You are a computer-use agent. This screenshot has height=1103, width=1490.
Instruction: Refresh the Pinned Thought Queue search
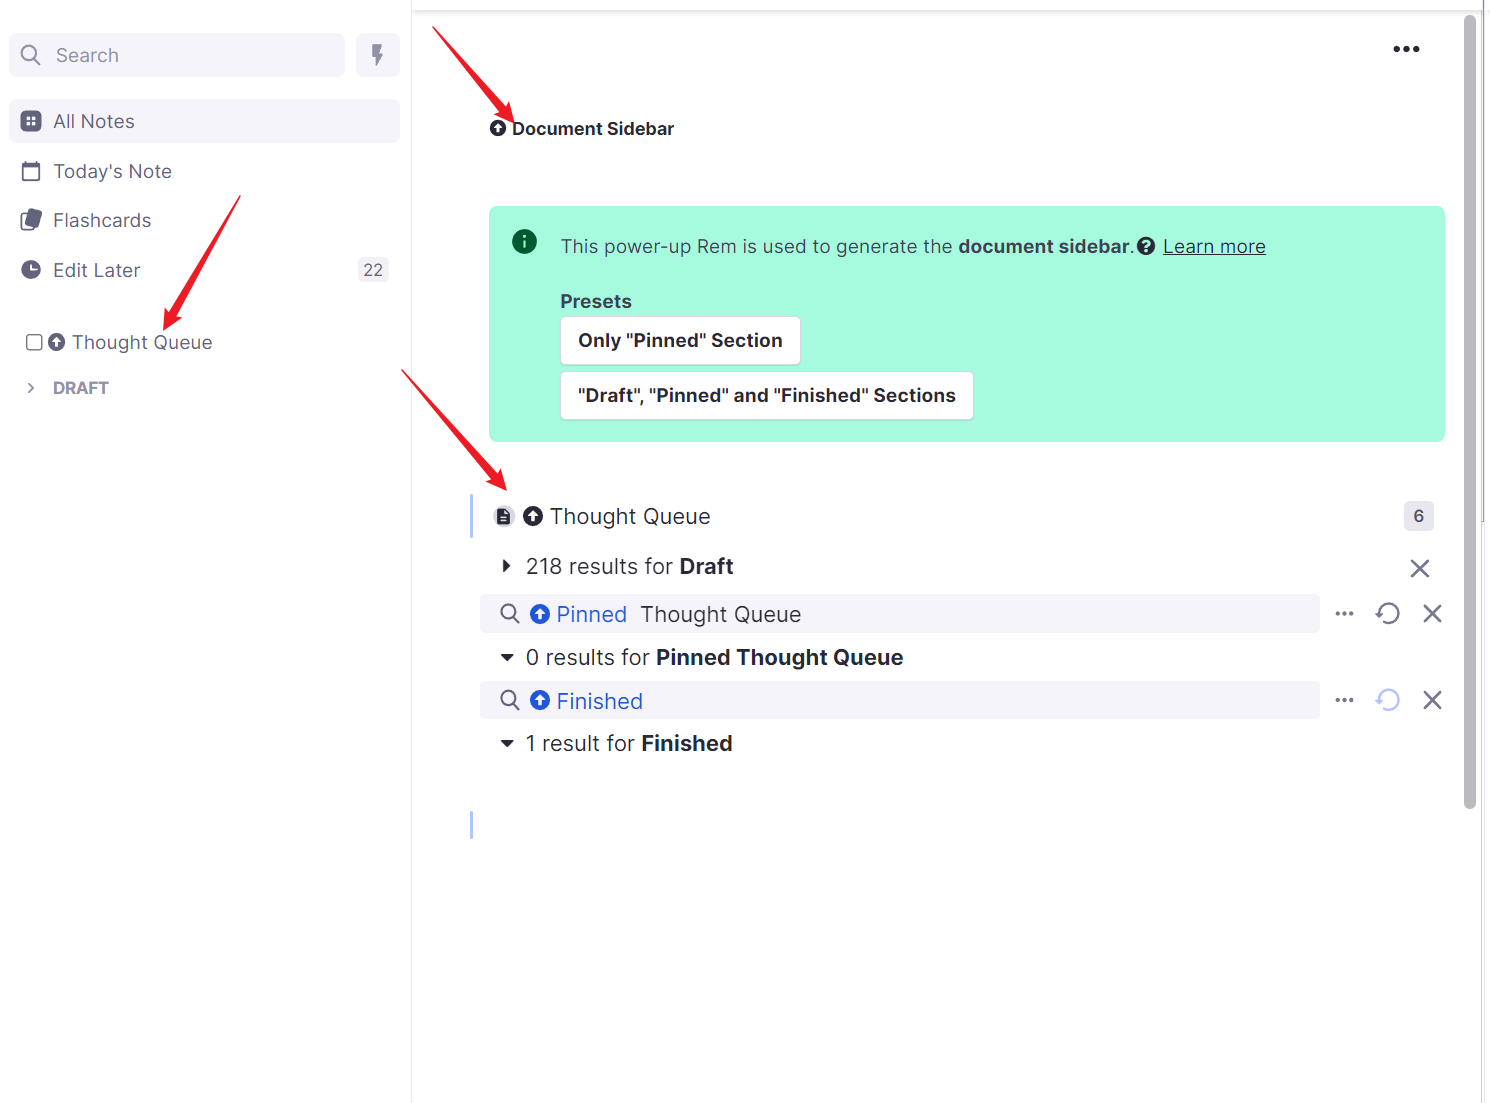[1387, 614]
